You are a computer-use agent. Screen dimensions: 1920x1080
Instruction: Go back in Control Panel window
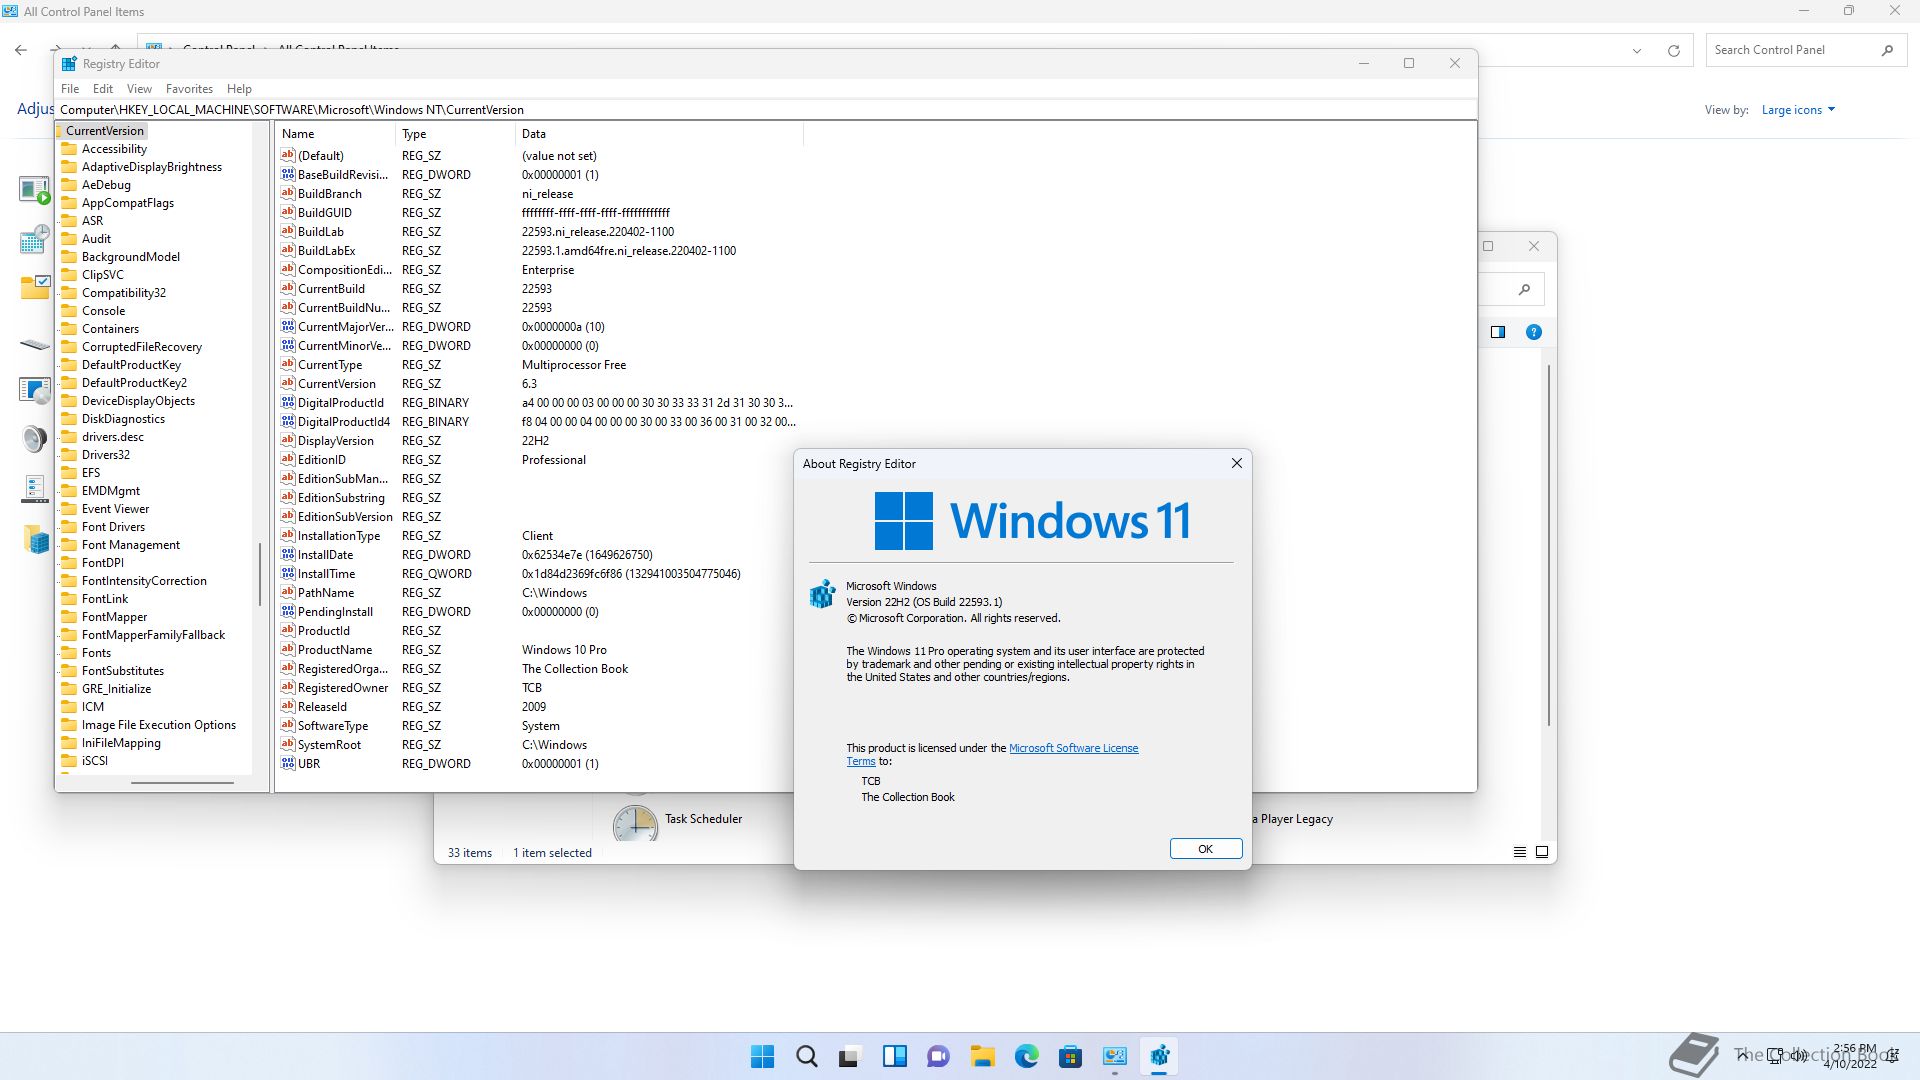(x=21, y=50)
